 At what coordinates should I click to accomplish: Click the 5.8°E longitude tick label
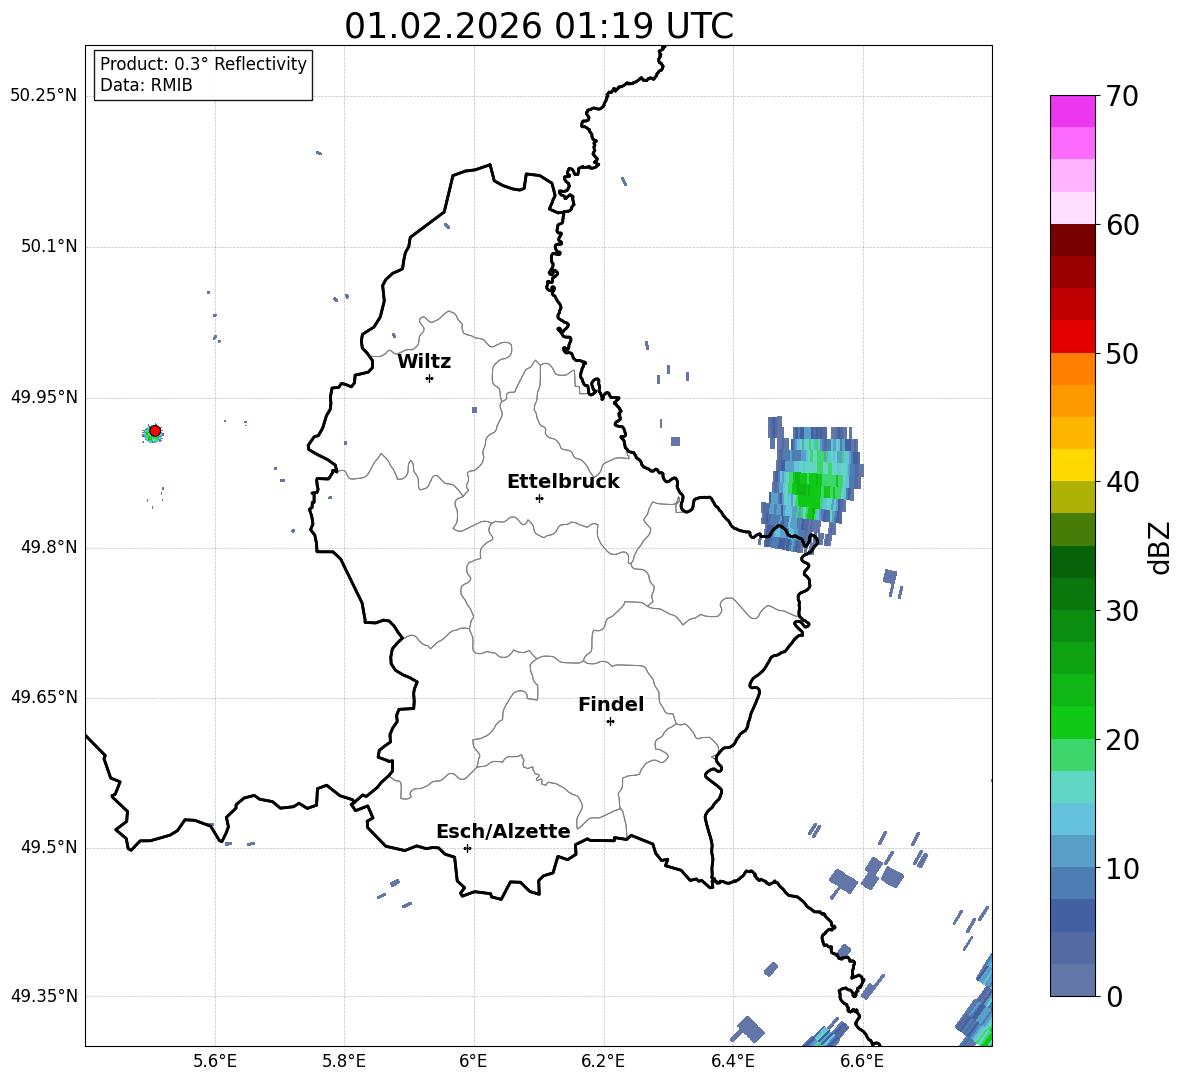[x=344, y=1061]
